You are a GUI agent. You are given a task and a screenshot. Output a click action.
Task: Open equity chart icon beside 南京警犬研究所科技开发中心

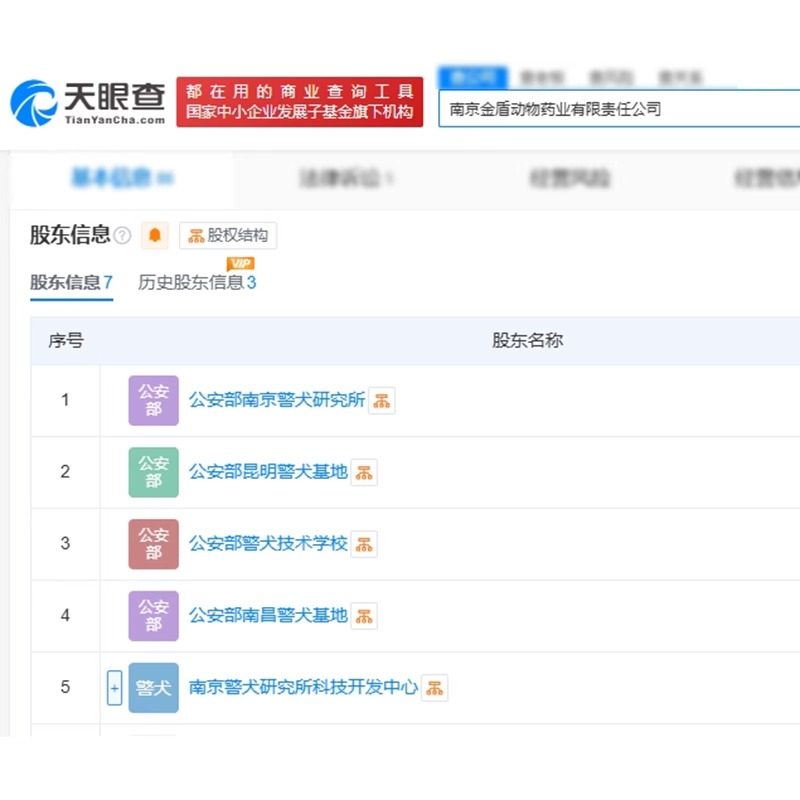click(x=434, y=688)
